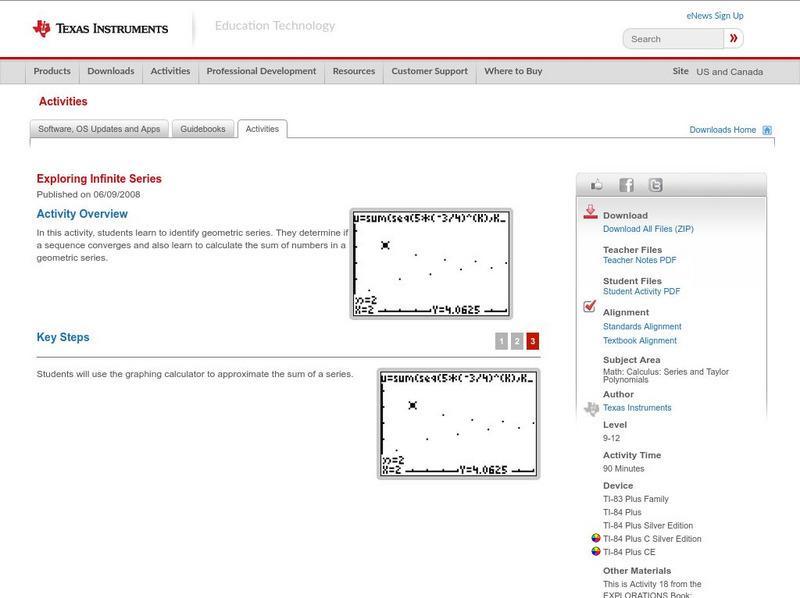The image size is (800, 598).
Task: Click the thumbs-up like icon
Action: click(596, 185)
